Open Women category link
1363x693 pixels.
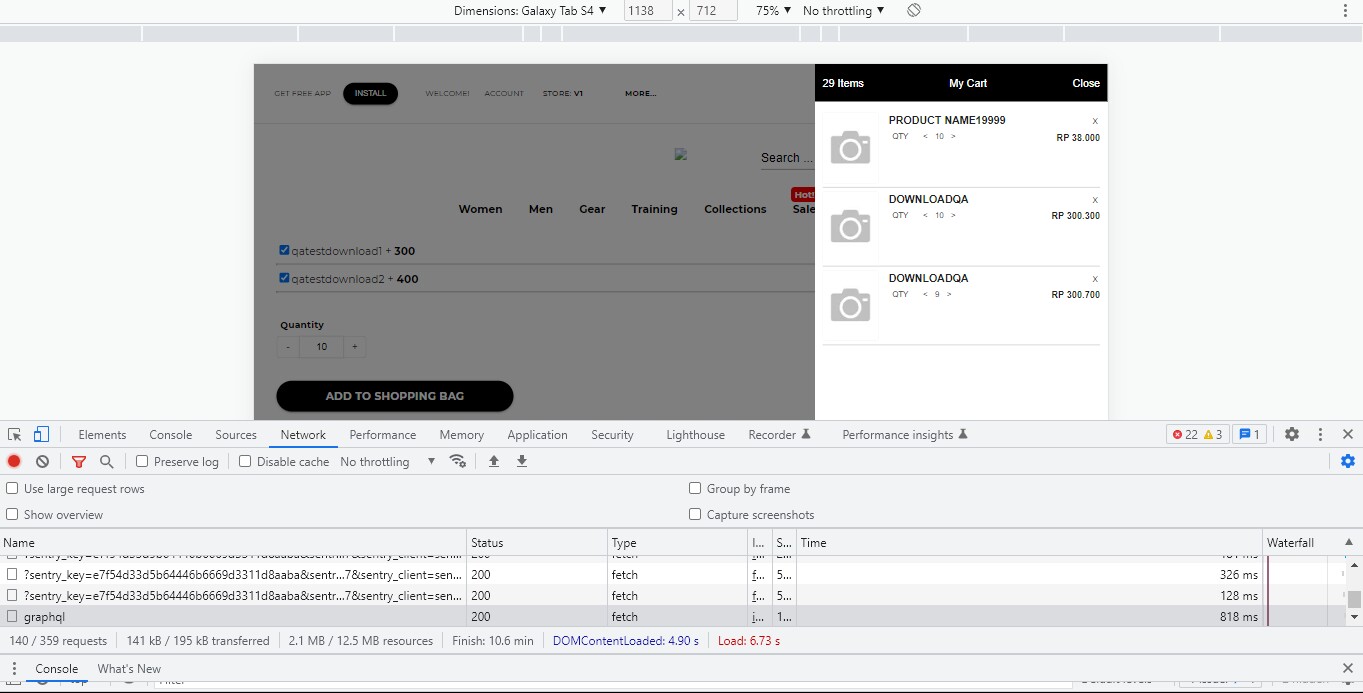(480, 209)
